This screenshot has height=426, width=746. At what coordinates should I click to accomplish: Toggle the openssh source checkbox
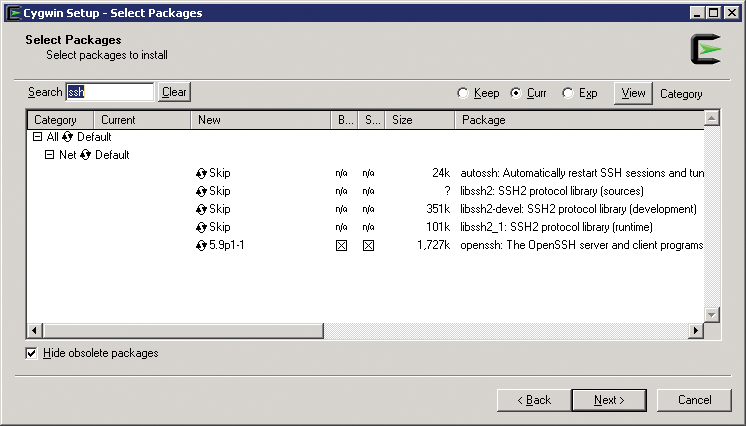(x=368, y=246)
